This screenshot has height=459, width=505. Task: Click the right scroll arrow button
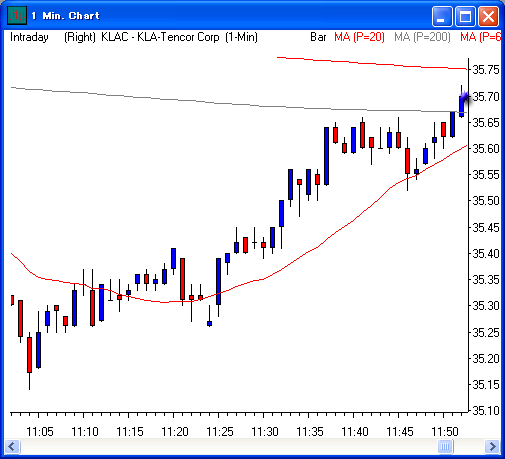492,446
